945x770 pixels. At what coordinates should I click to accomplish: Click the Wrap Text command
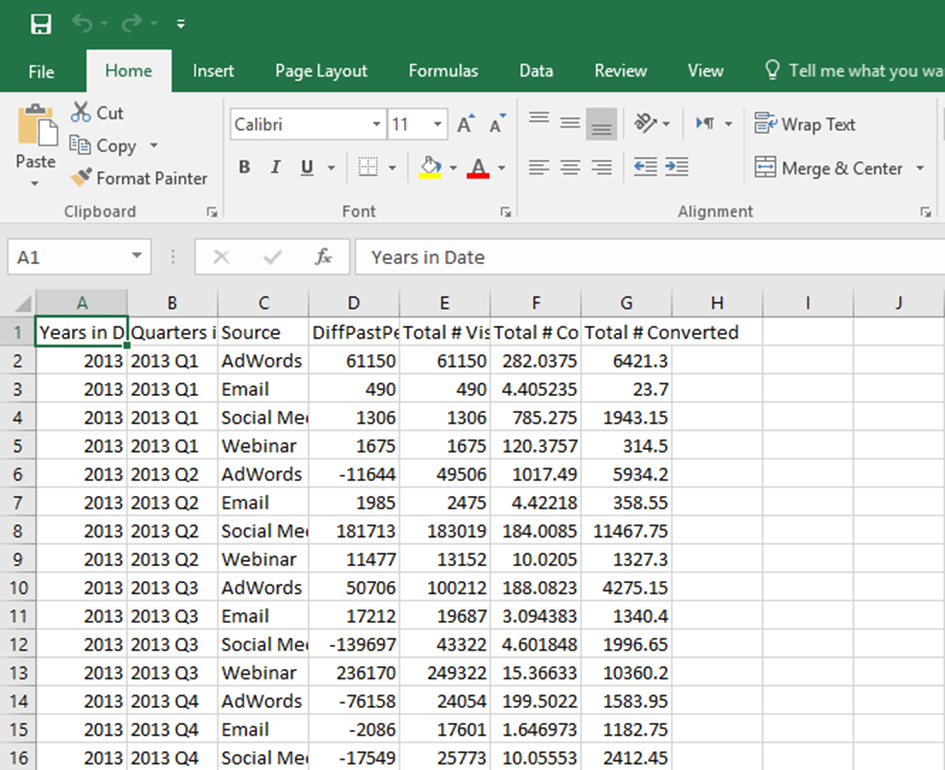pos(806,124)
